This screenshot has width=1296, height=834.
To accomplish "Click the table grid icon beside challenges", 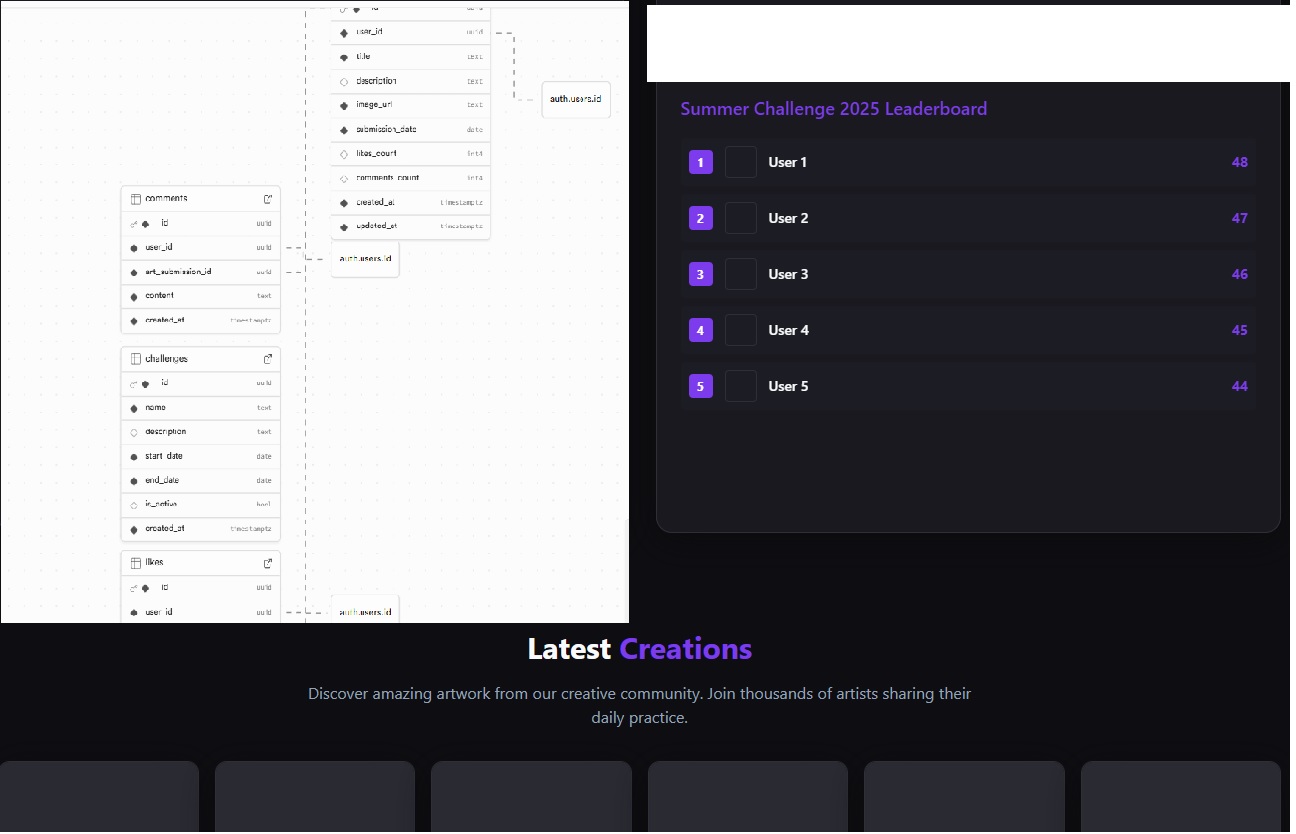I will [136, 359].
